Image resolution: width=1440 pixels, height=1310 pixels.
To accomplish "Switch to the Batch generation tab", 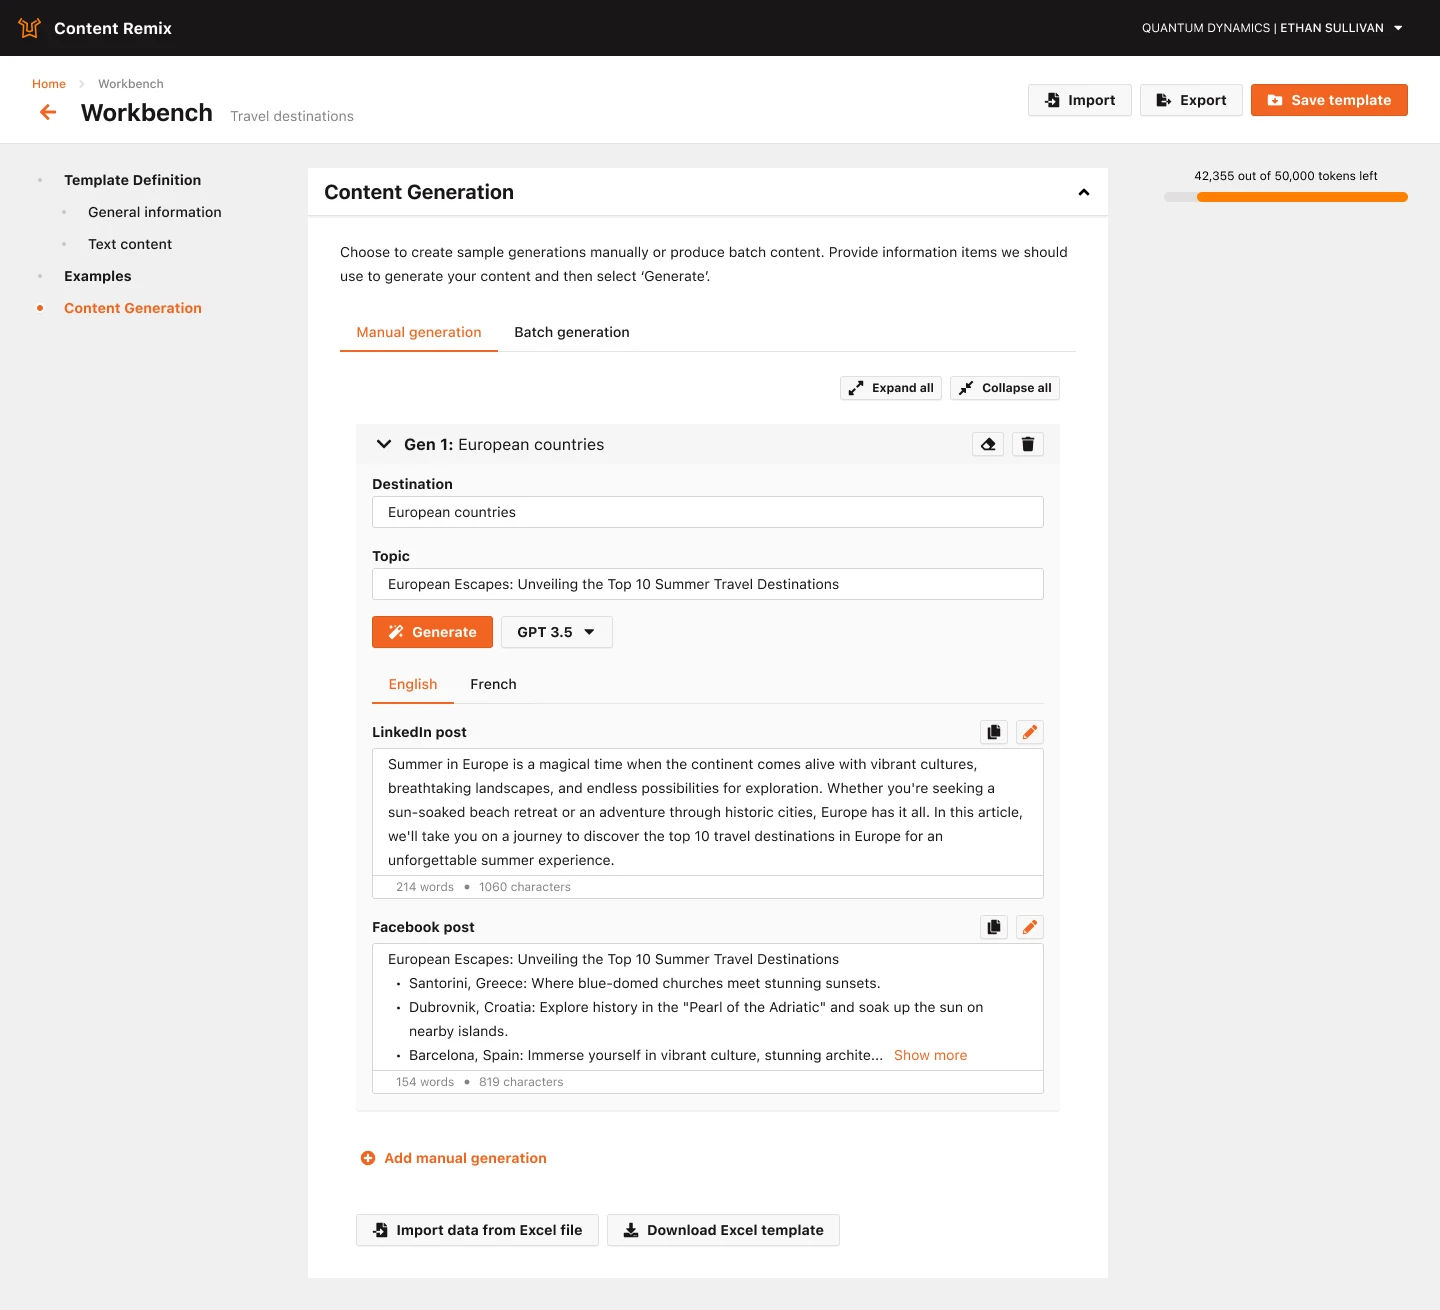I will (572, 332).
